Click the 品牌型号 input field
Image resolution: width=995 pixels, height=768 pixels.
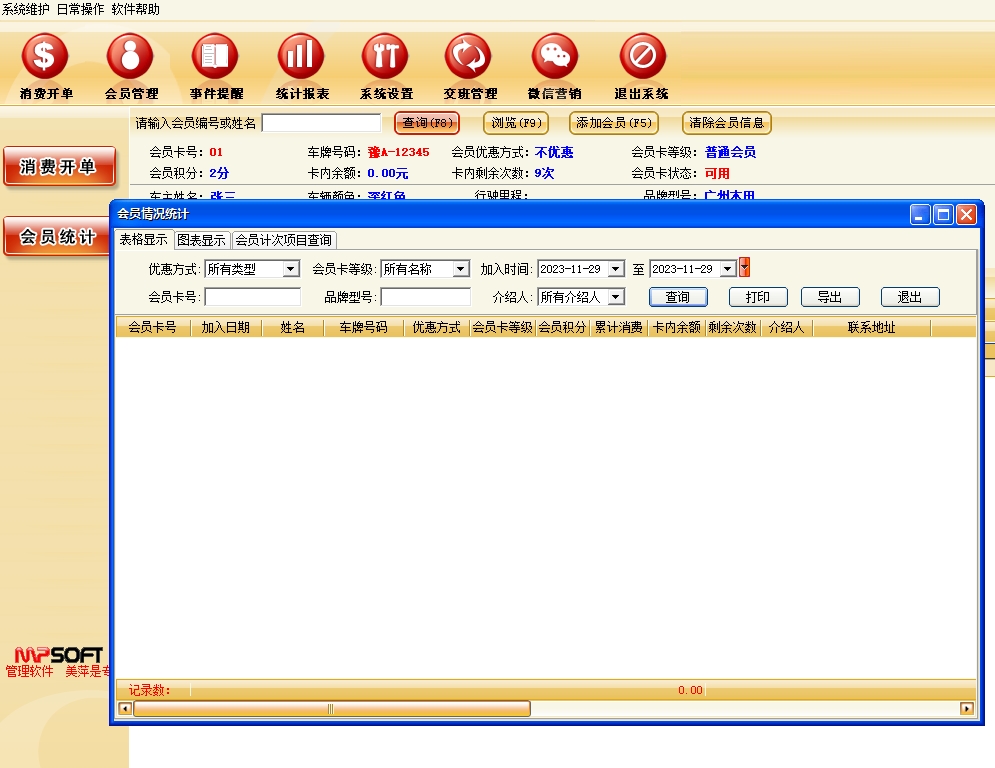(x=425, y=297)
